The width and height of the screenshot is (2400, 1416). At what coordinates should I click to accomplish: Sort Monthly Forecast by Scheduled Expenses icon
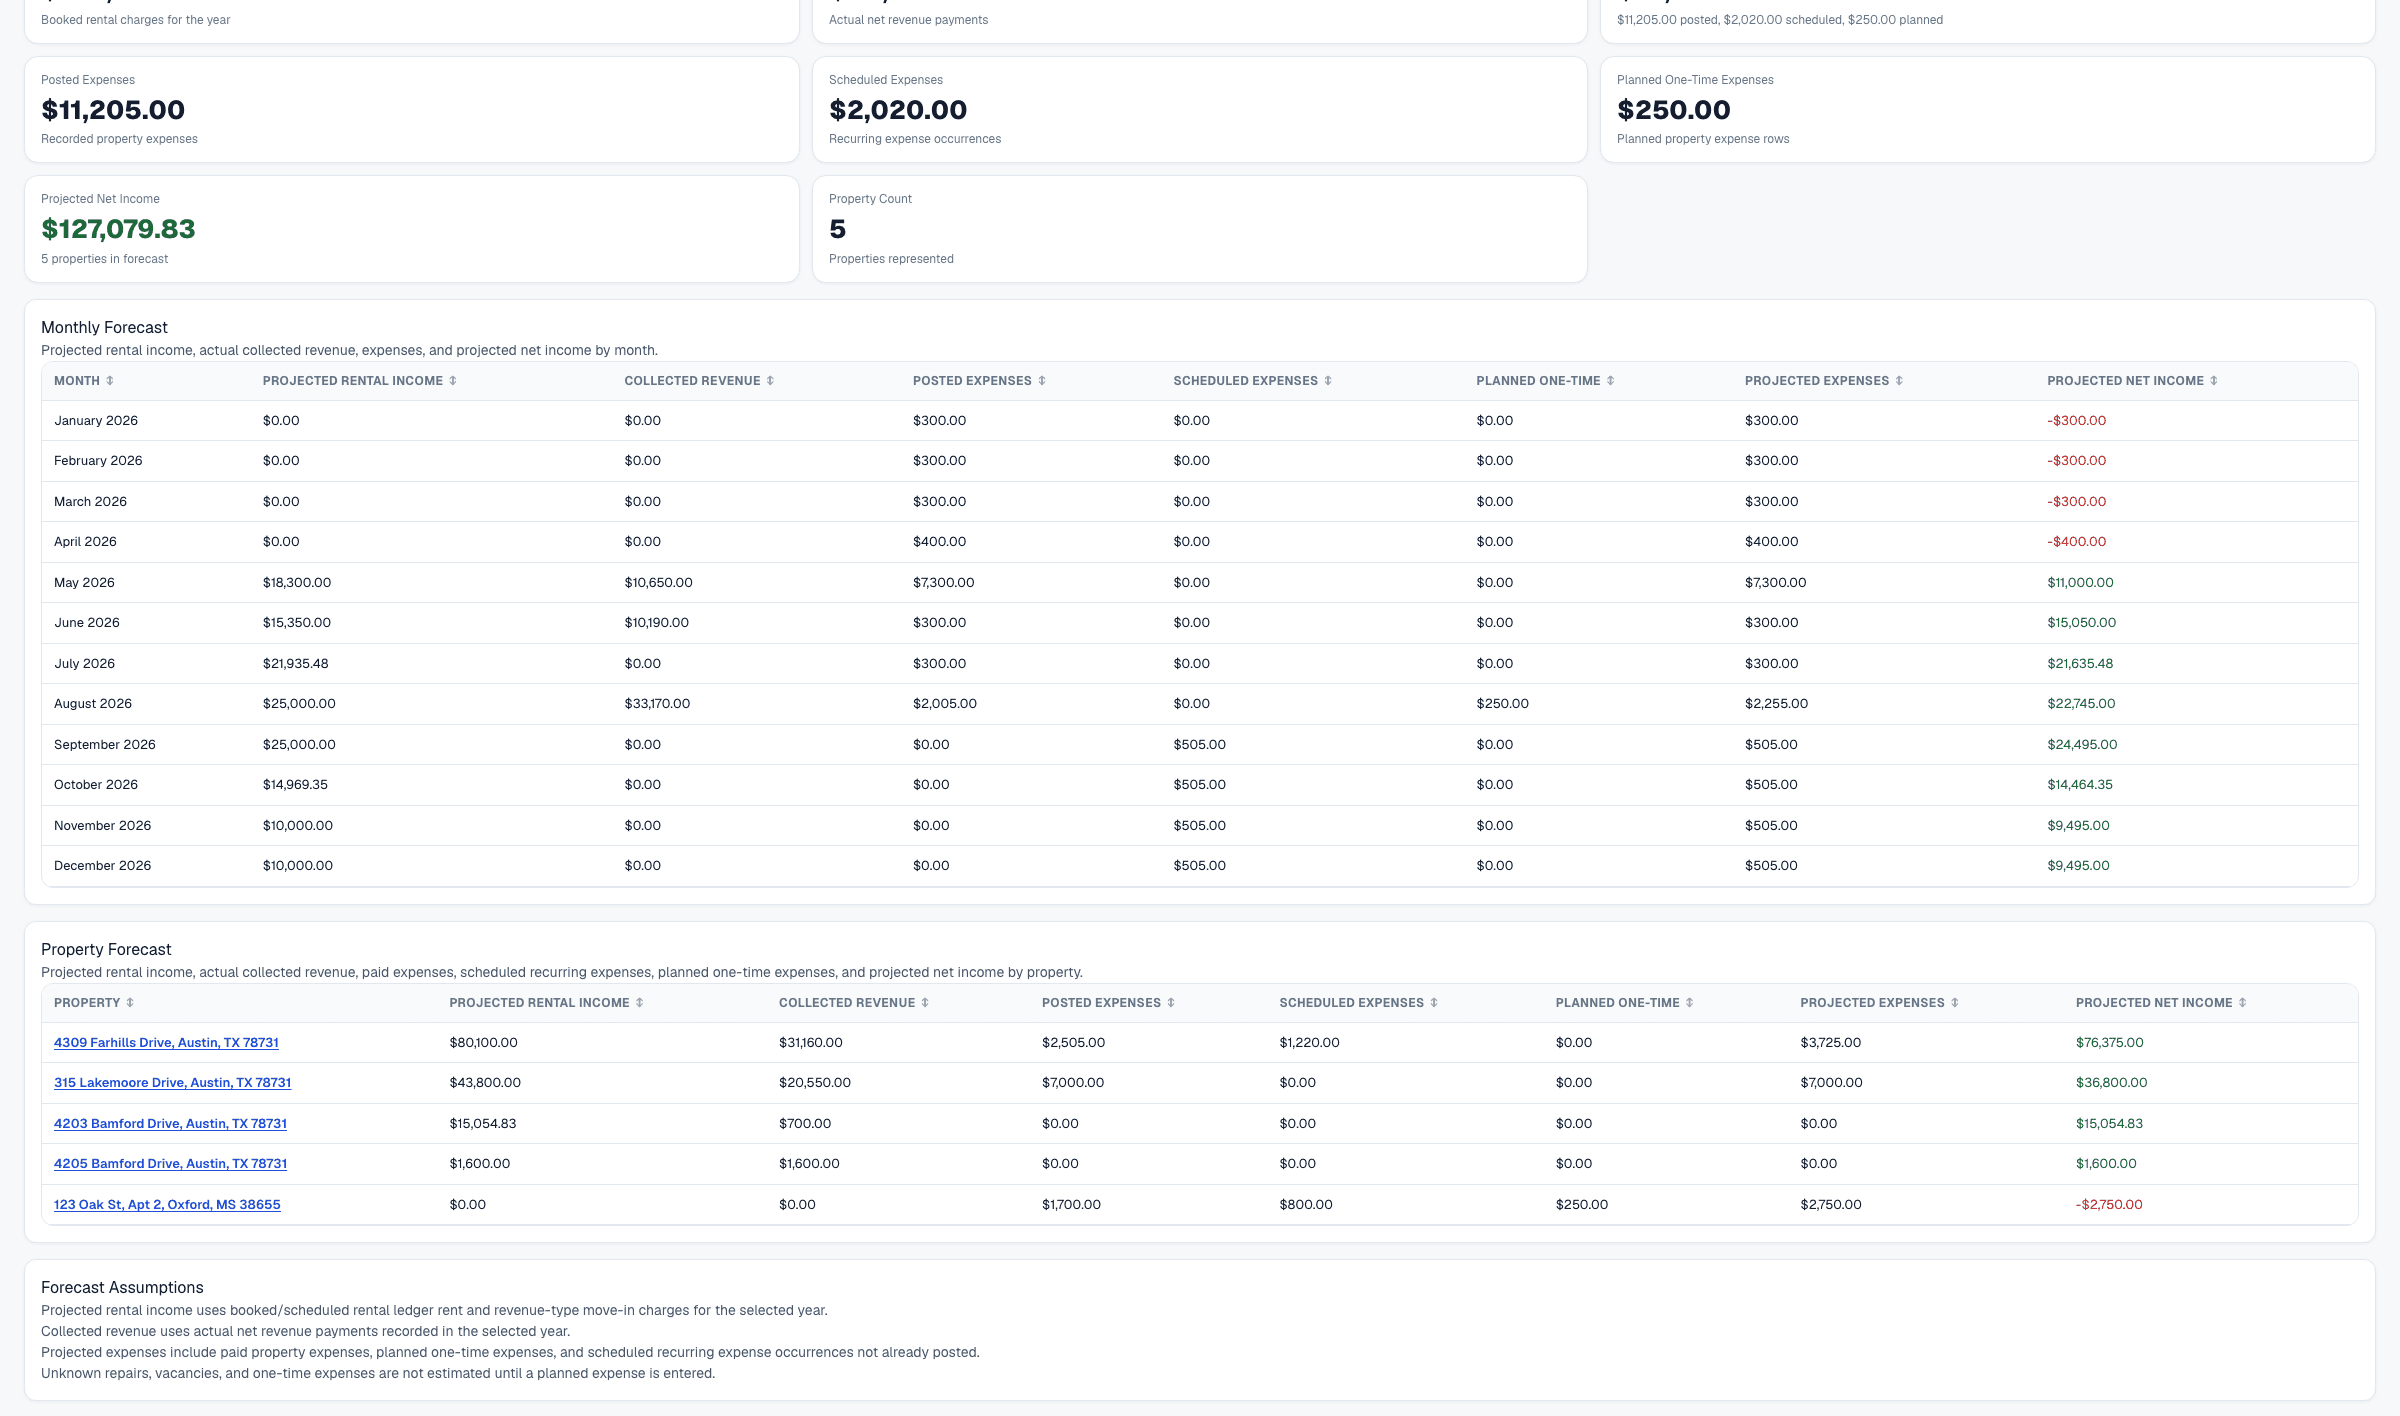tap(1328, 381)
